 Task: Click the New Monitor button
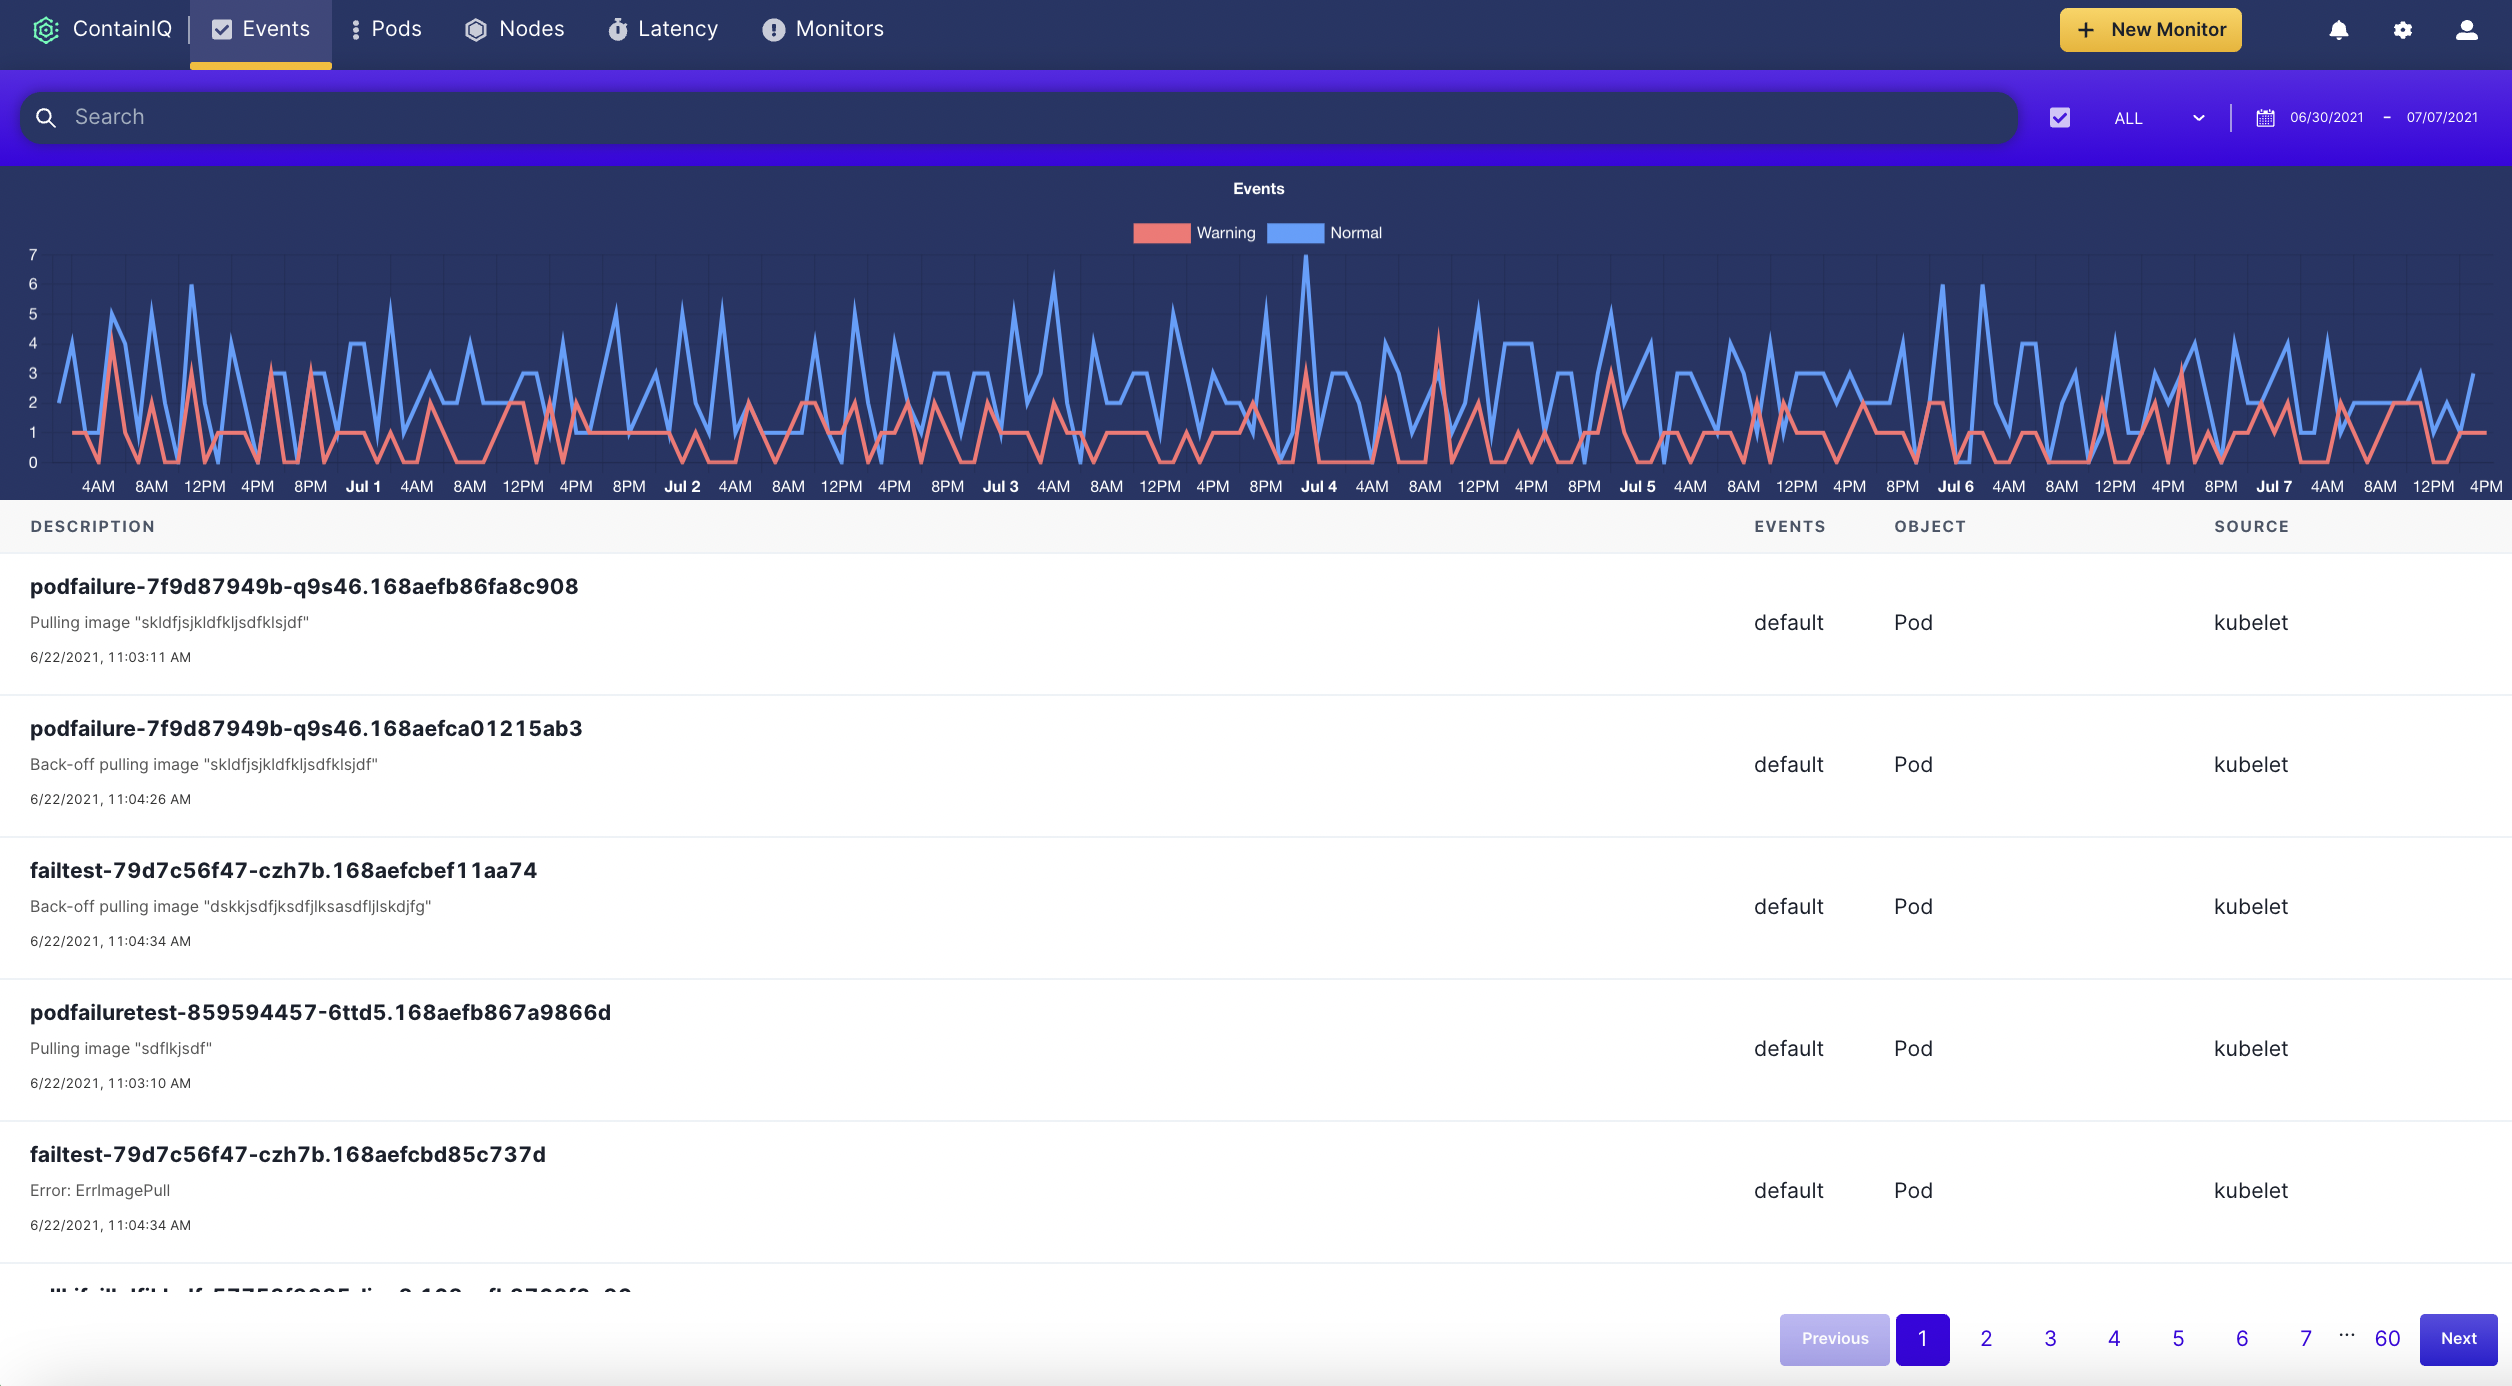[2148, 29]
